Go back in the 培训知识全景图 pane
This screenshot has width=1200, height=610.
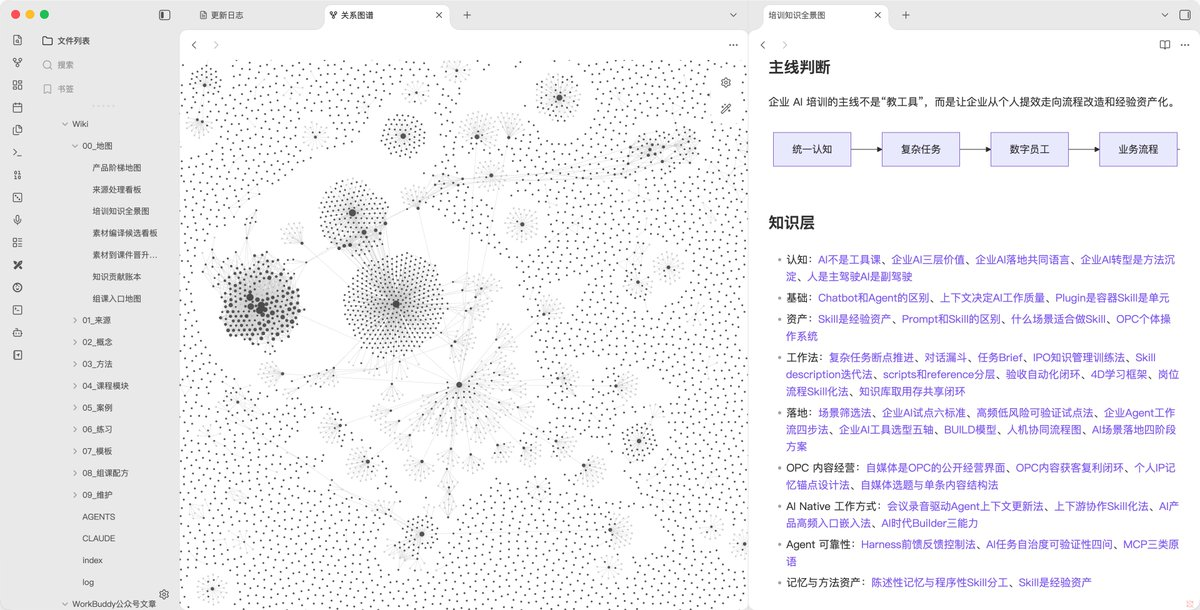(763, 45)
